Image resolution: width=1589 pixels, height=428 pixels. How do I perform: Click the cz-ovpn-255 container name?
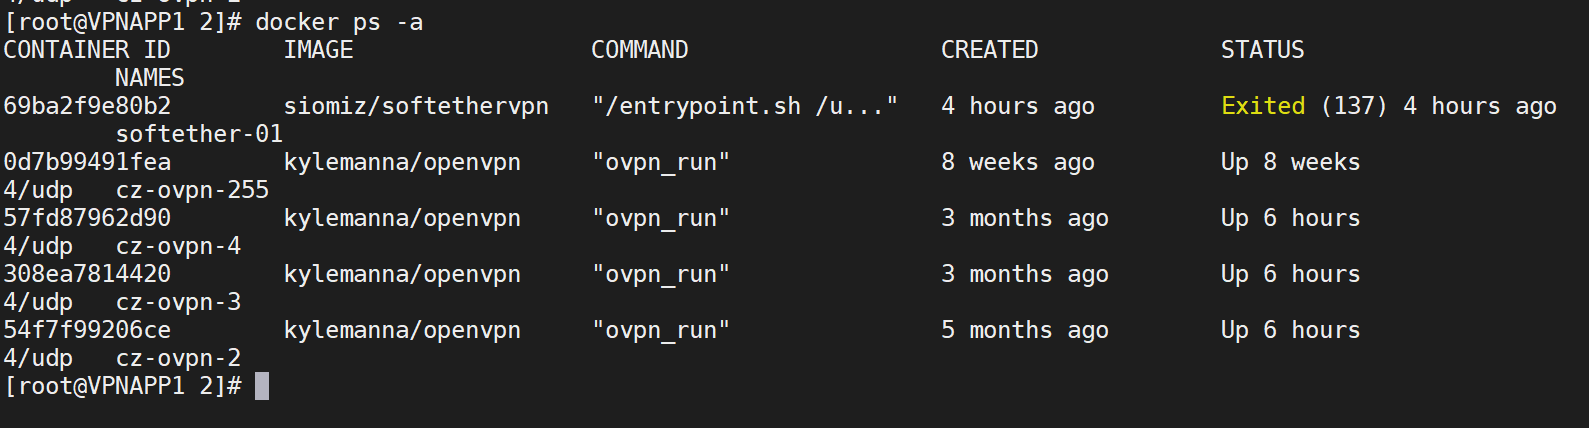click(192, 190)
